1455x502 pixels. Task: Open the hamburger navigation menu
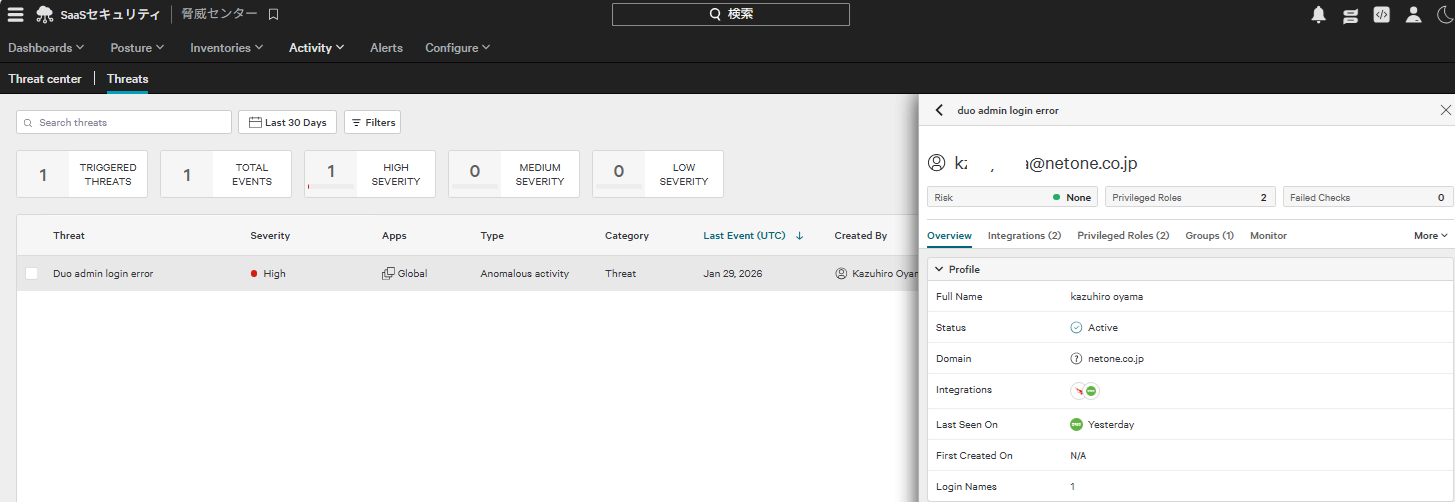(x=15, y=14)
